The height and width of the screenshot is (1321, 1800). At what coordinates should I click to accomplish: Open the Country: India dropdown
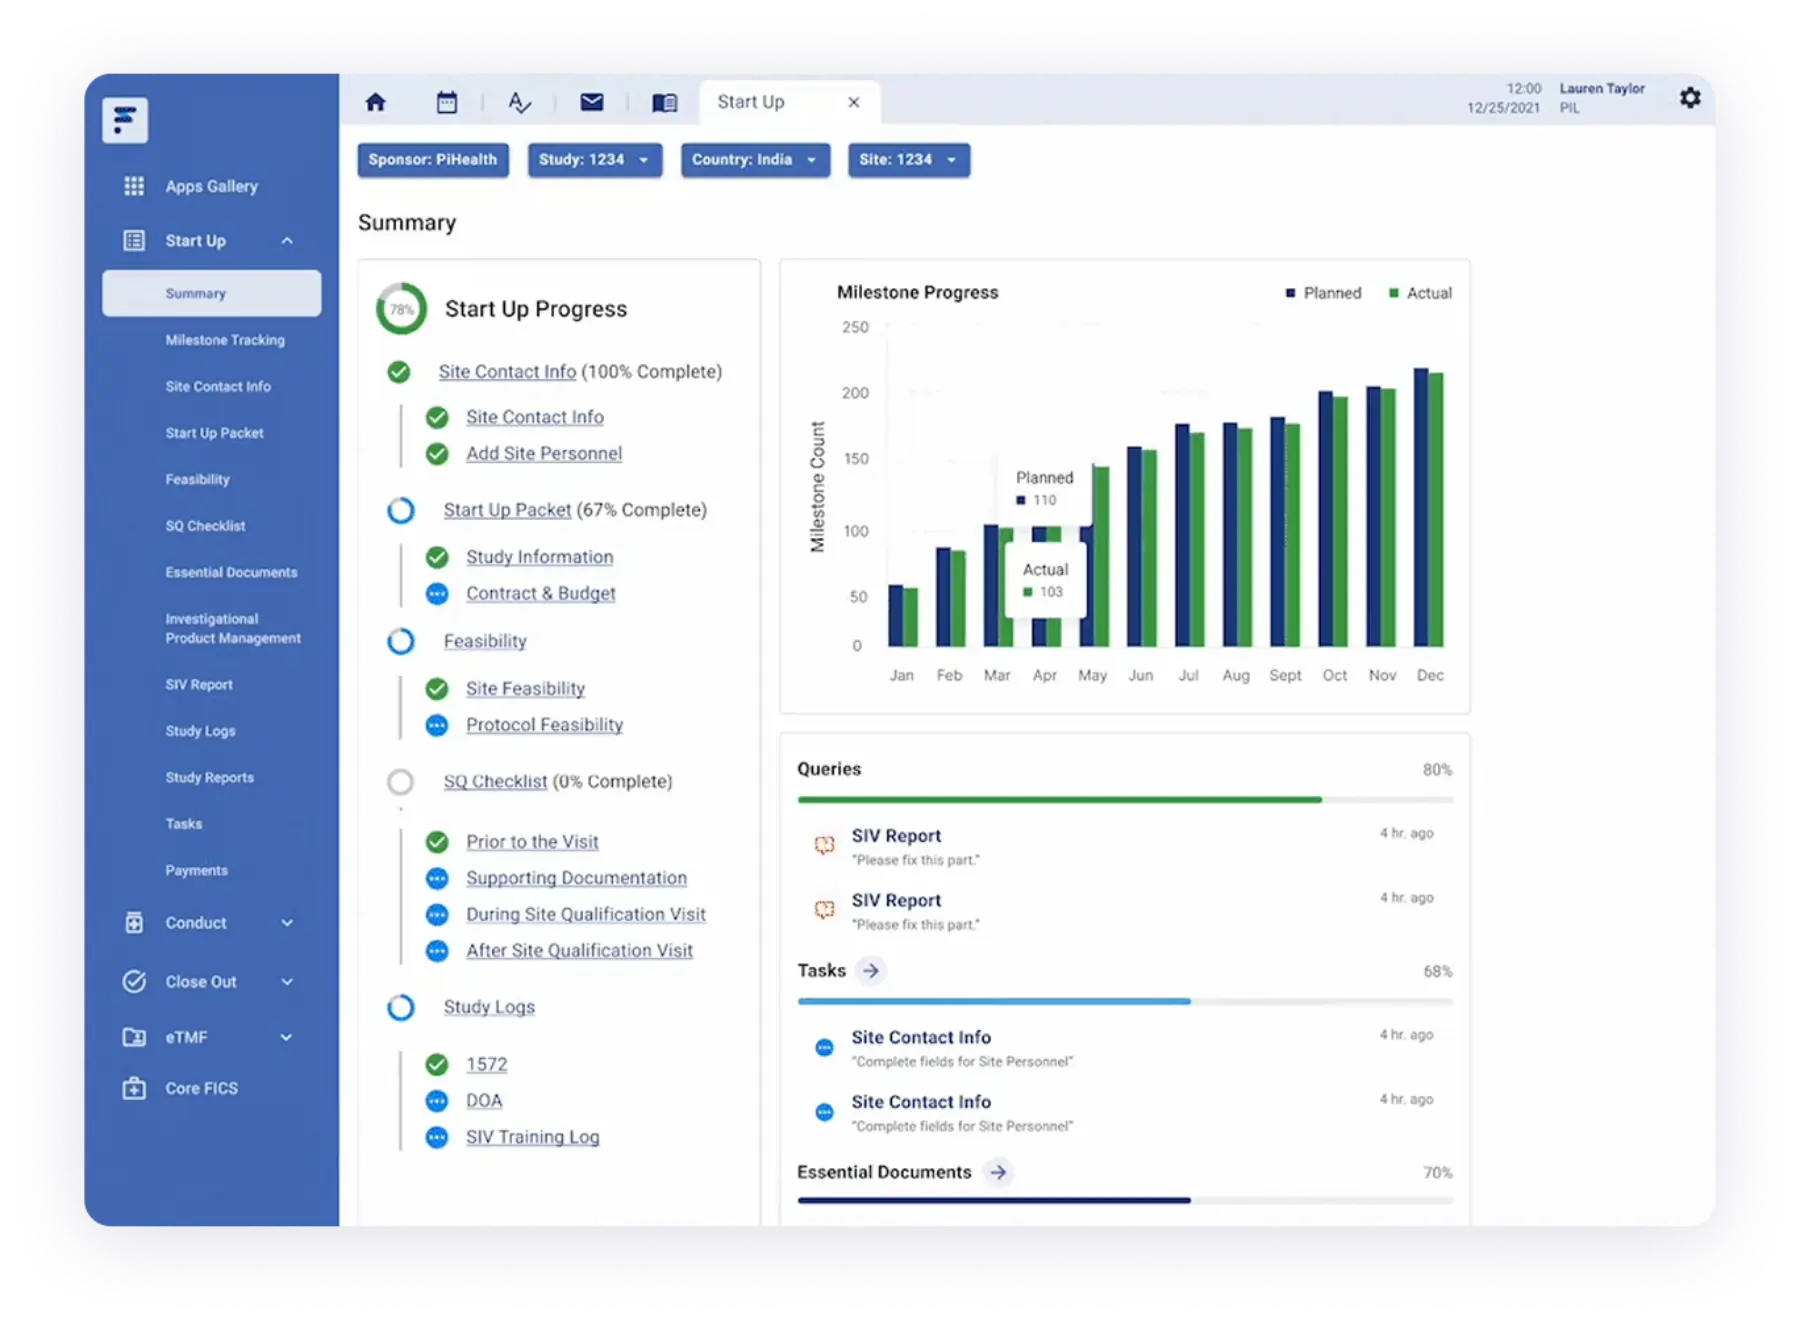[x=755, y=160]
